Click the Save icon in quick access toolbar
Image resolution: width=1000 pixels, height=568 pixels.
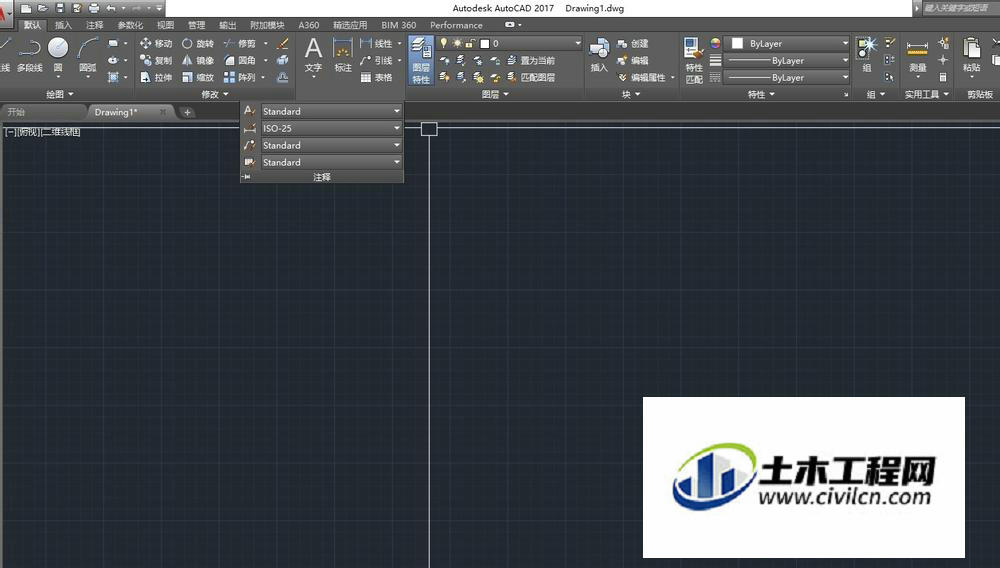click(x=60, y=8)
